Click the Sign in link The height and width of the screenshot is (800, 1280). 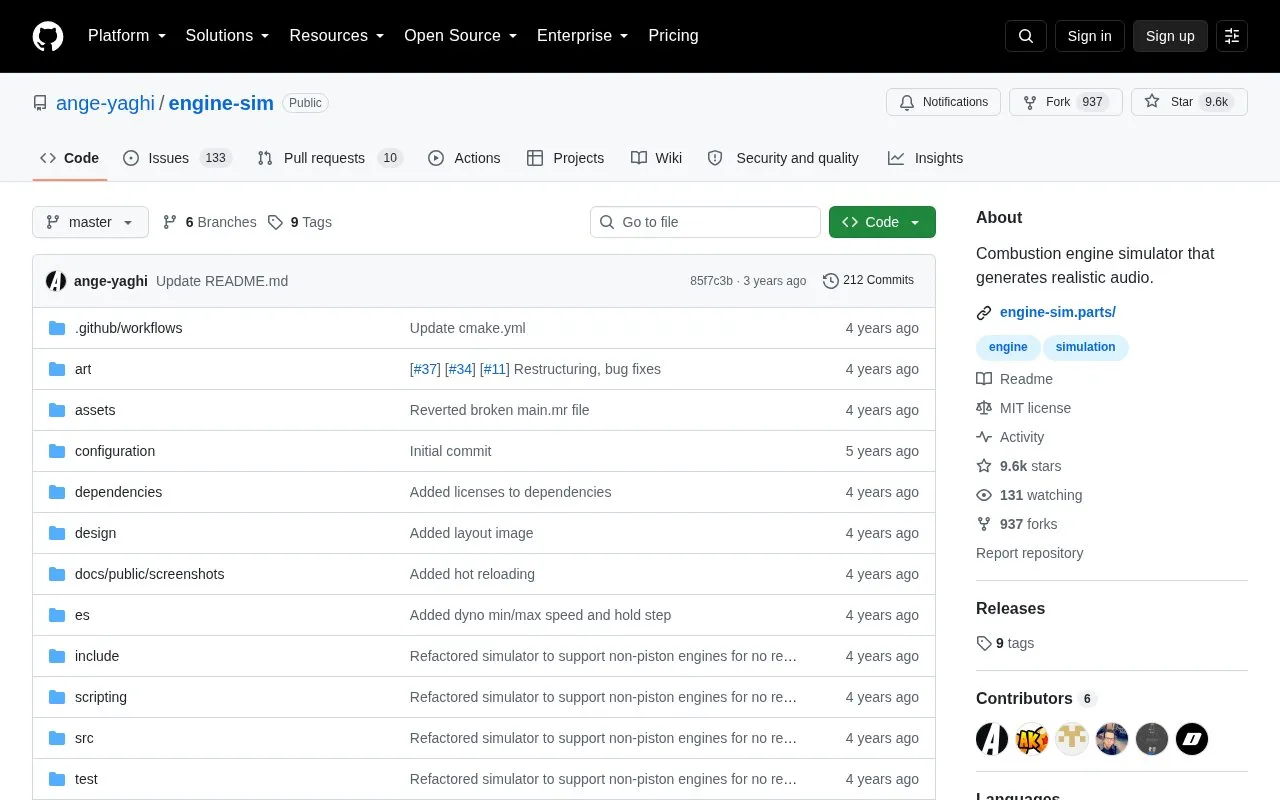pyautogui.click(x=1089, y=36)
